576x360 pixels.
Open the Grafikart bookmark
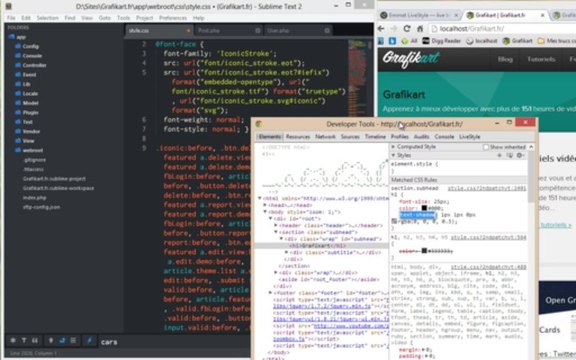pos(518,41)
